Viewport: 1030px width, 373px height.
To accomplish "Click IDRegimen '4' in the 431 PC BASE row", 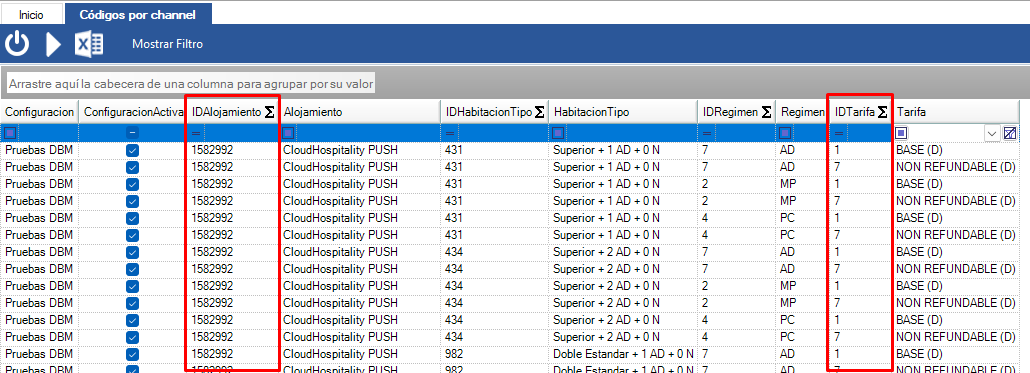I will (705, 218).
